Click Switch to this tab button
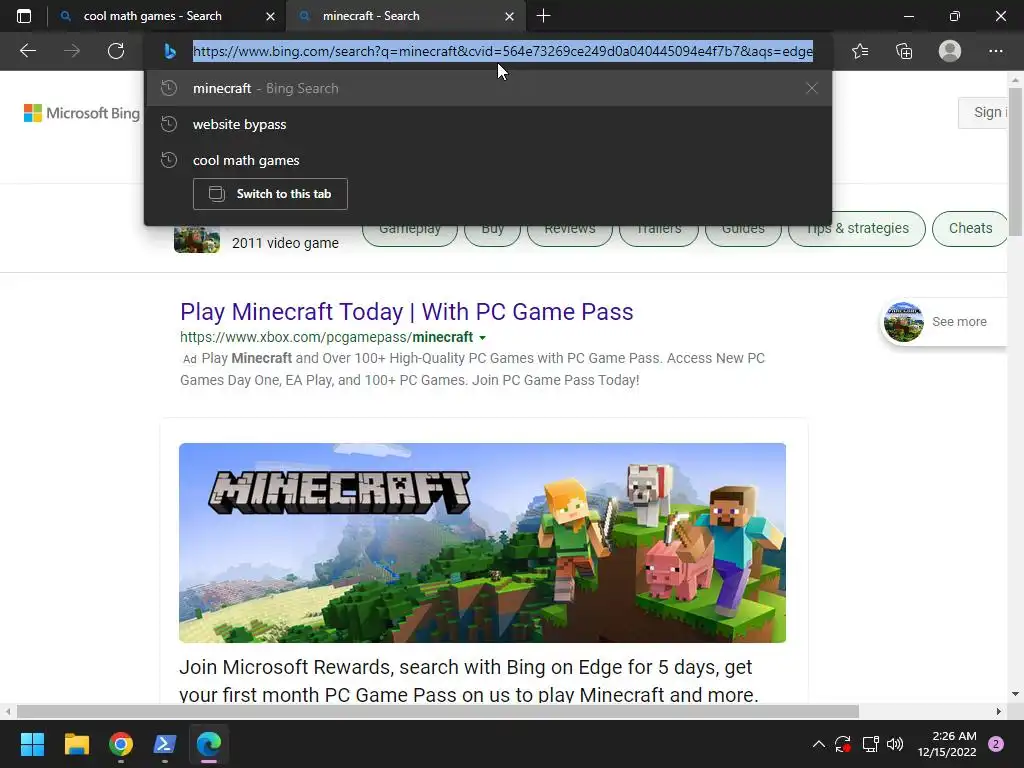 click(x=270, y=194)
